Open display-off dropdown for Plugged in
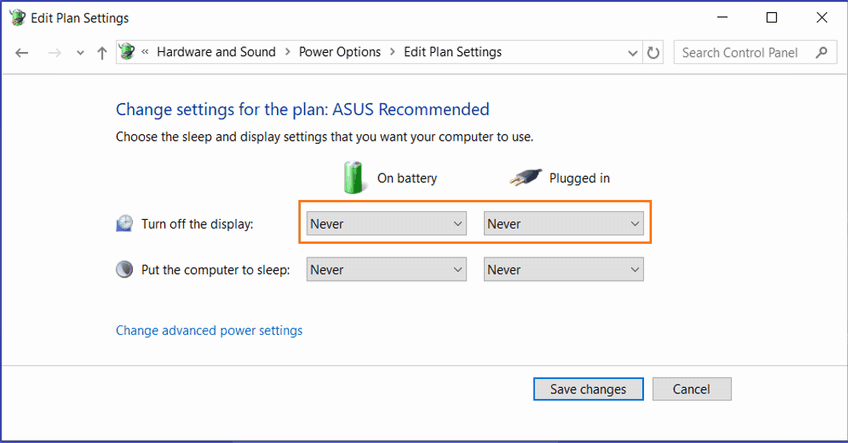This screenshot has width=848, height=443. [563, 224]
